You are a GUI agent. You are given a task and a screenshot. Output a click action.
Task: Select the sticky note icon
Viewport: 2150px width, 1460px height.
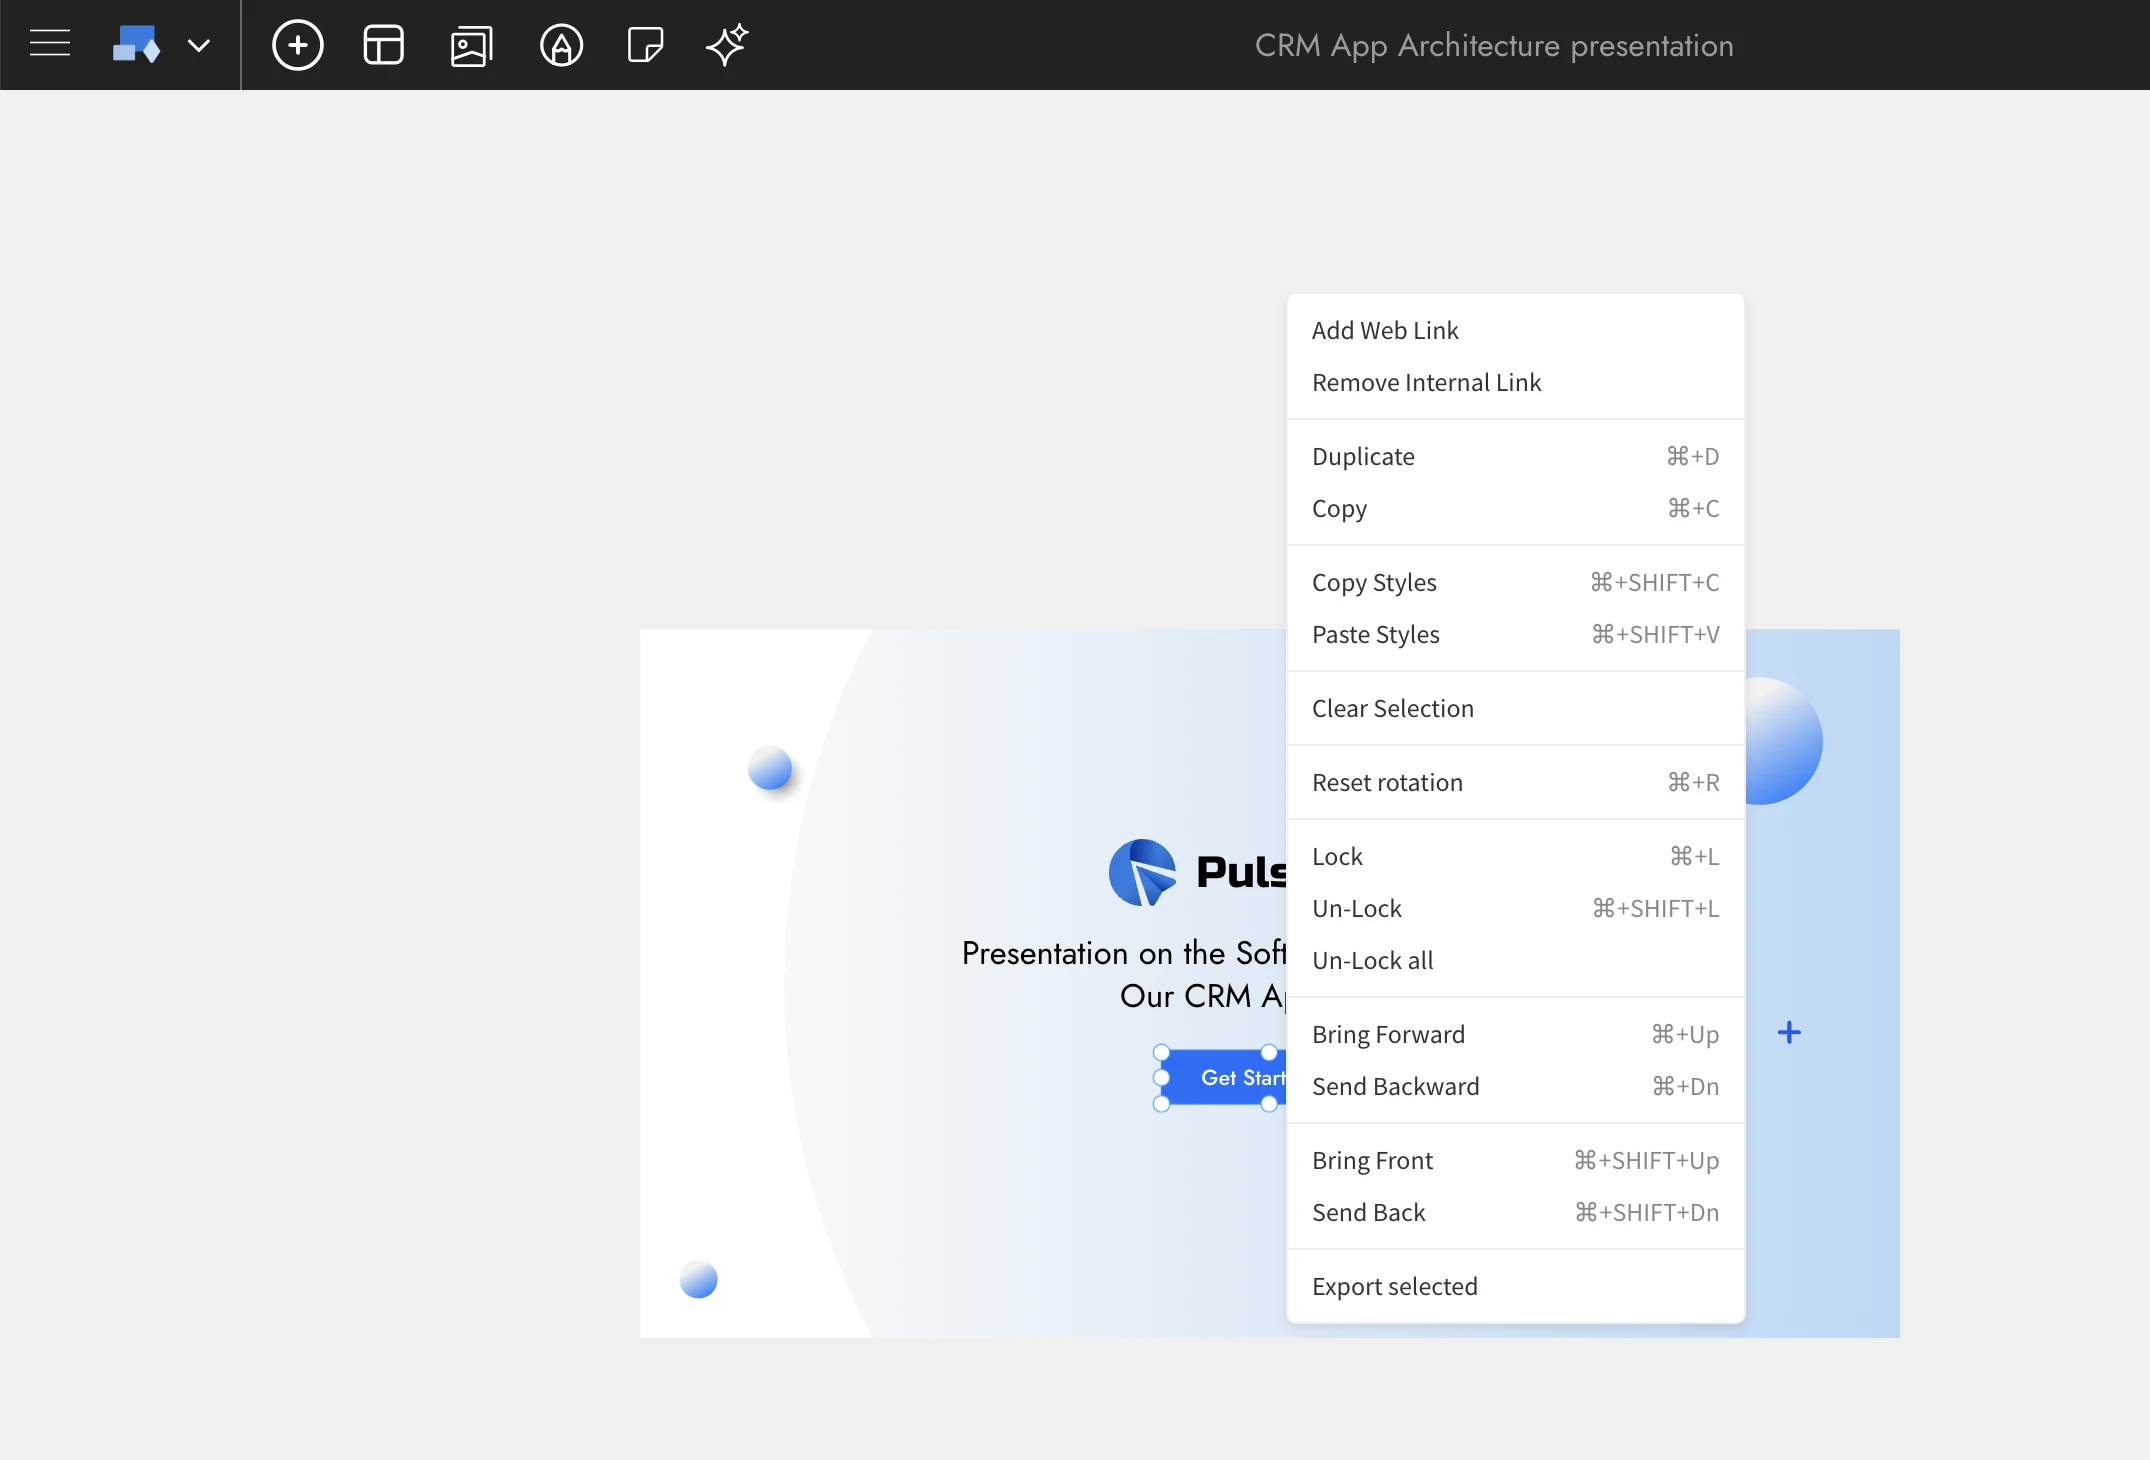[645, 45]
